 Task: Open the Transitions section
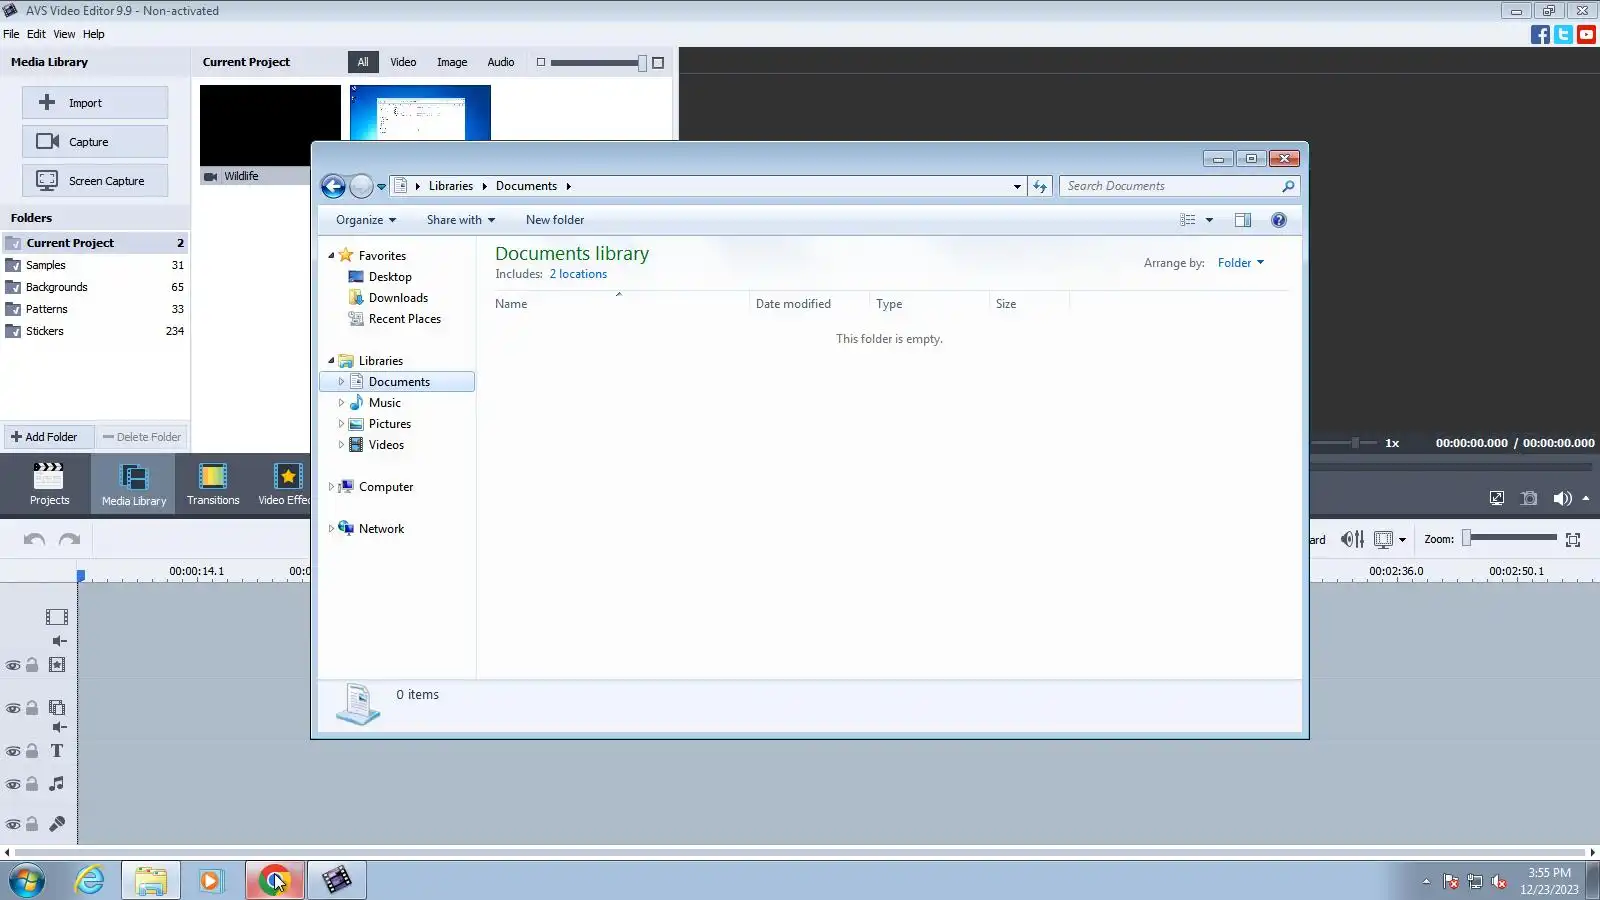tap(213, 484)
